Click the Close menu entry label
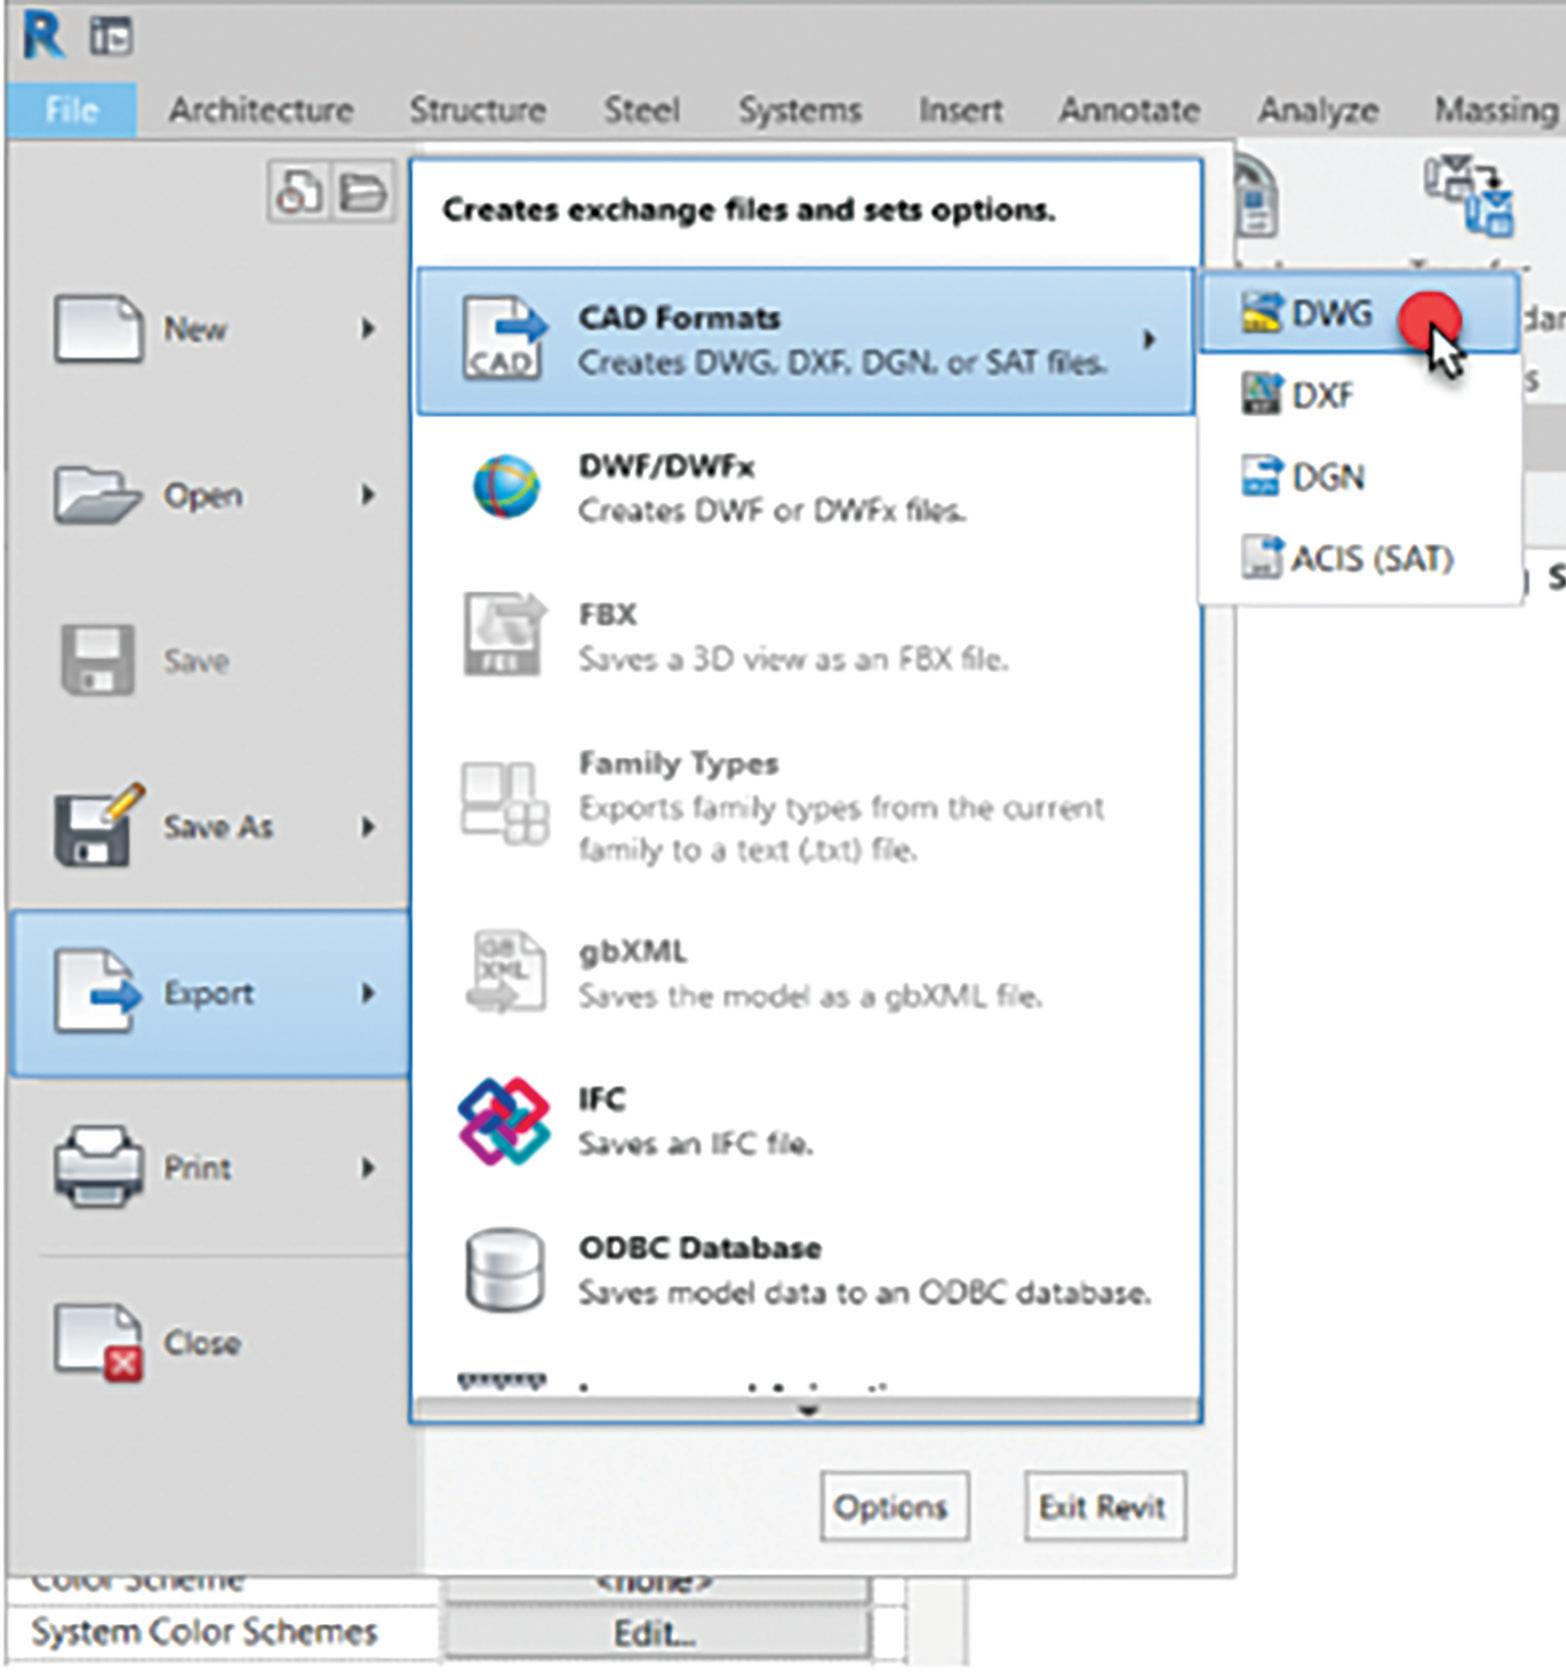This screenshot has height=1675, width=1566. [202, 1342]
